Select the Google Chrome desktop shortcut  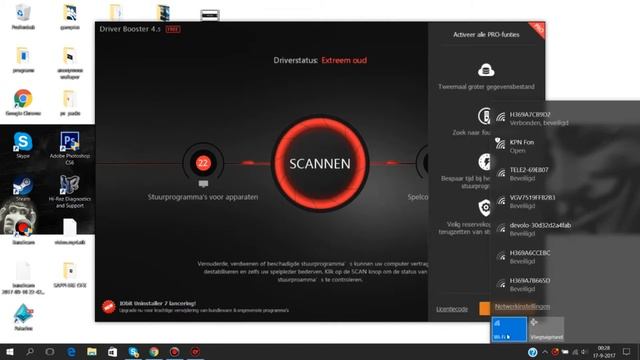pyautogui.click(x=23, y=103)
